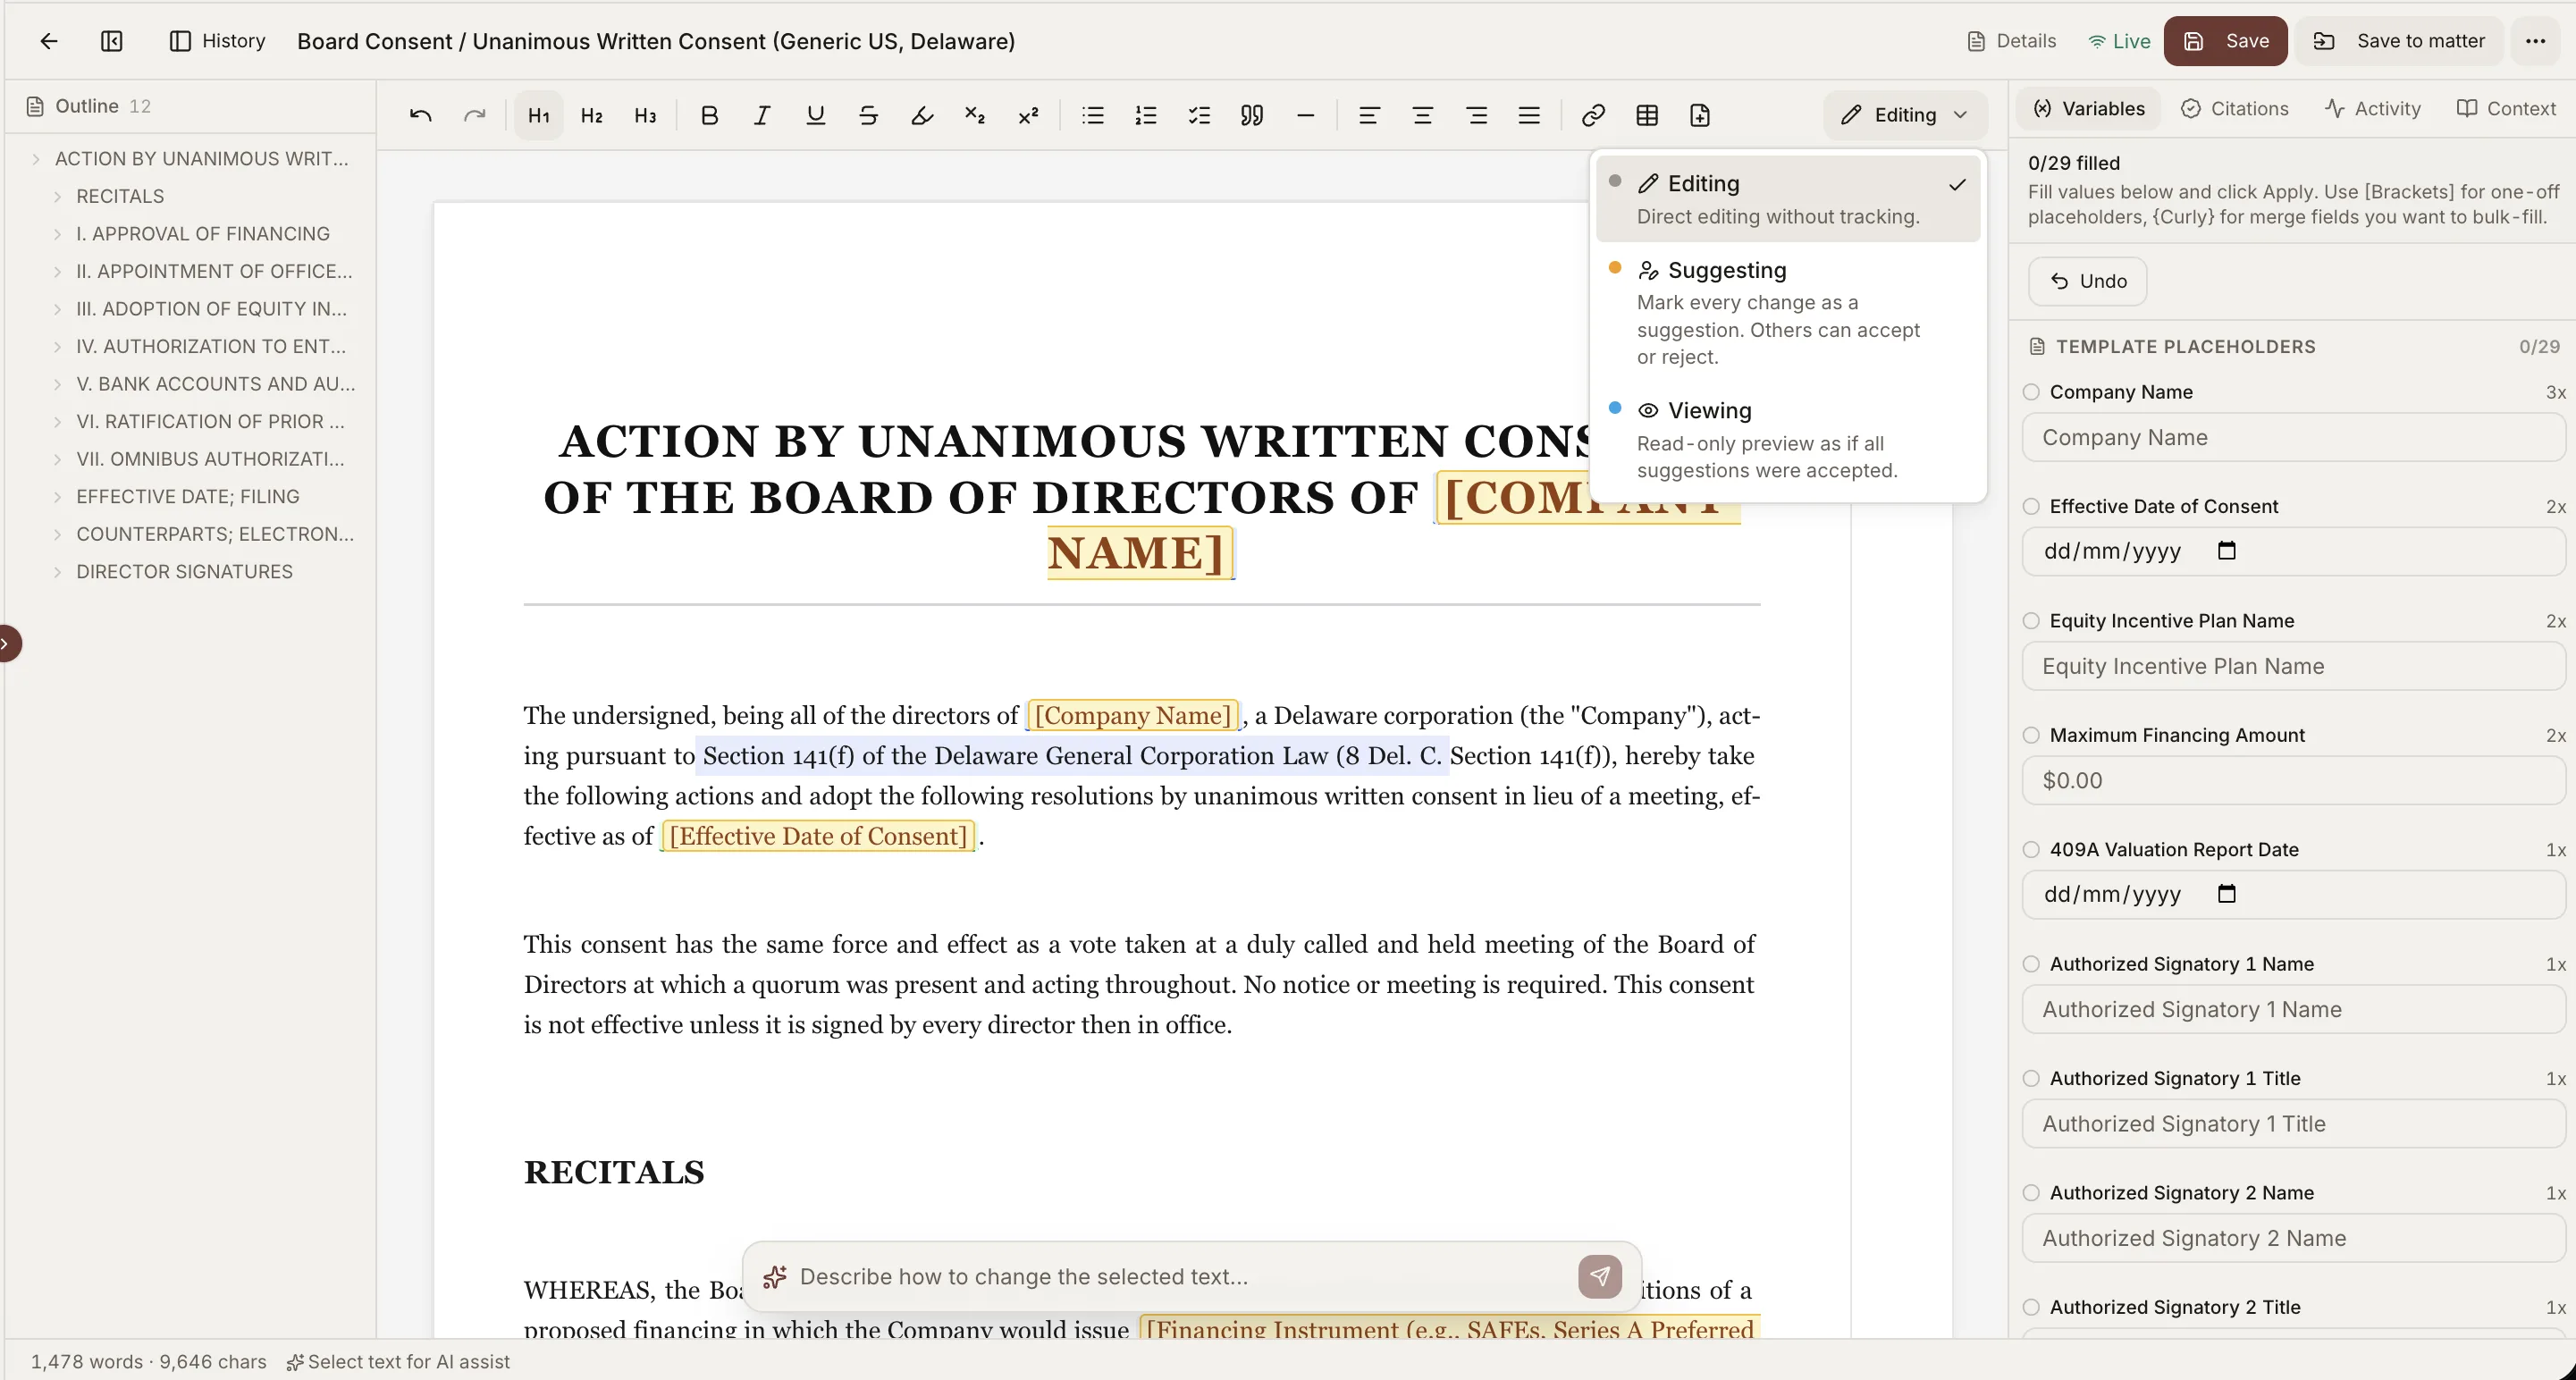Expand III. ADOPTION OF EQUITY IN... outline item
Image resolution: width=2576 pixels, height=1380 pixels.
pos(57,309)
